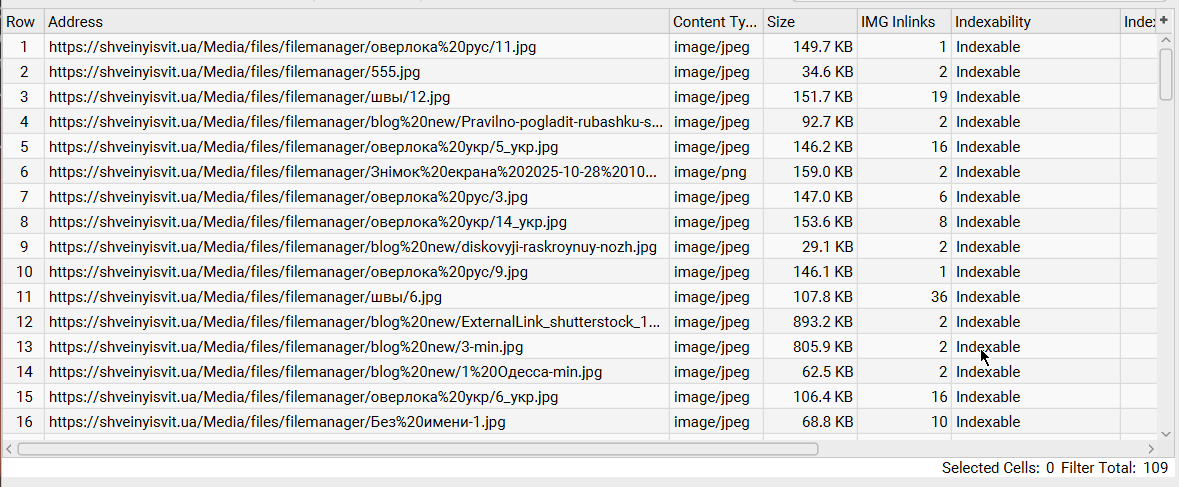Select the швы/12.jpg address row
Screen dimensions: 1179x487
249,97
